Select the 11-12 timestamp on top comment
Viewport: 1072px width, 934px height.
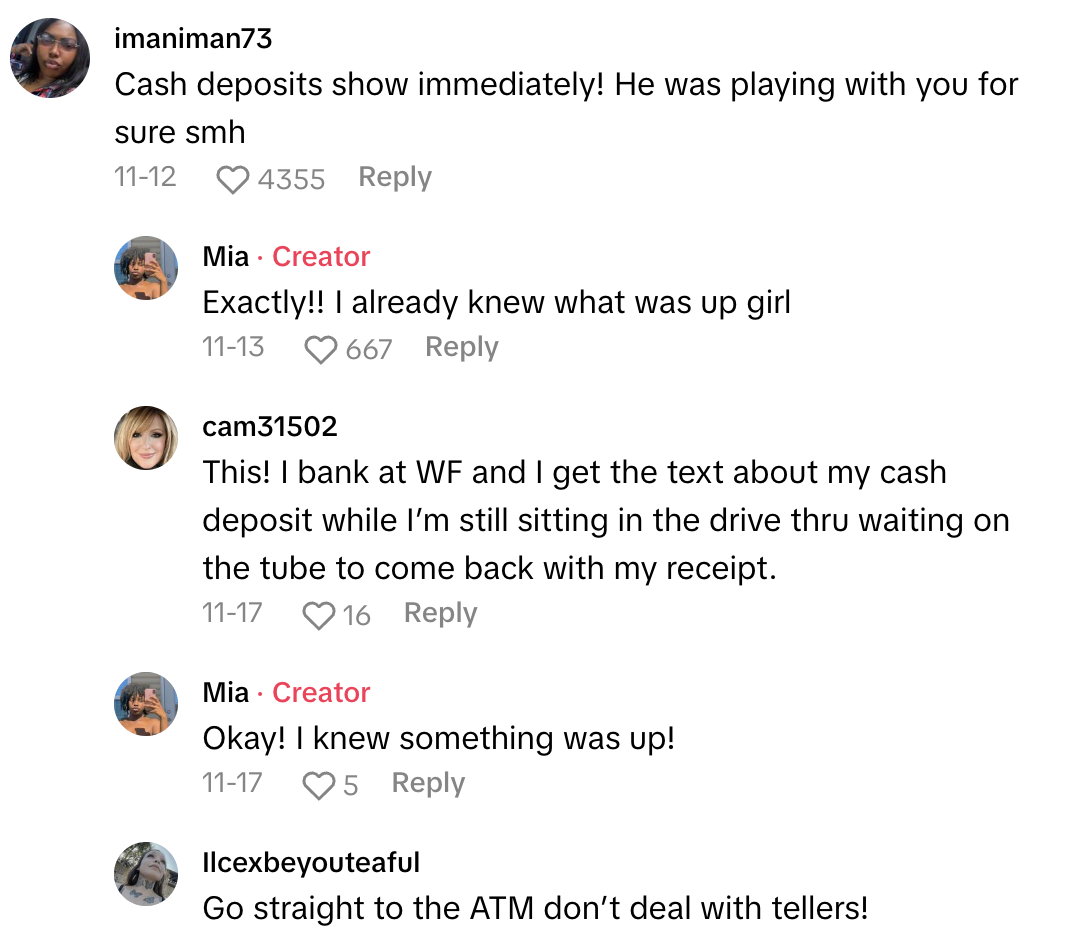(x=146, y=178)
